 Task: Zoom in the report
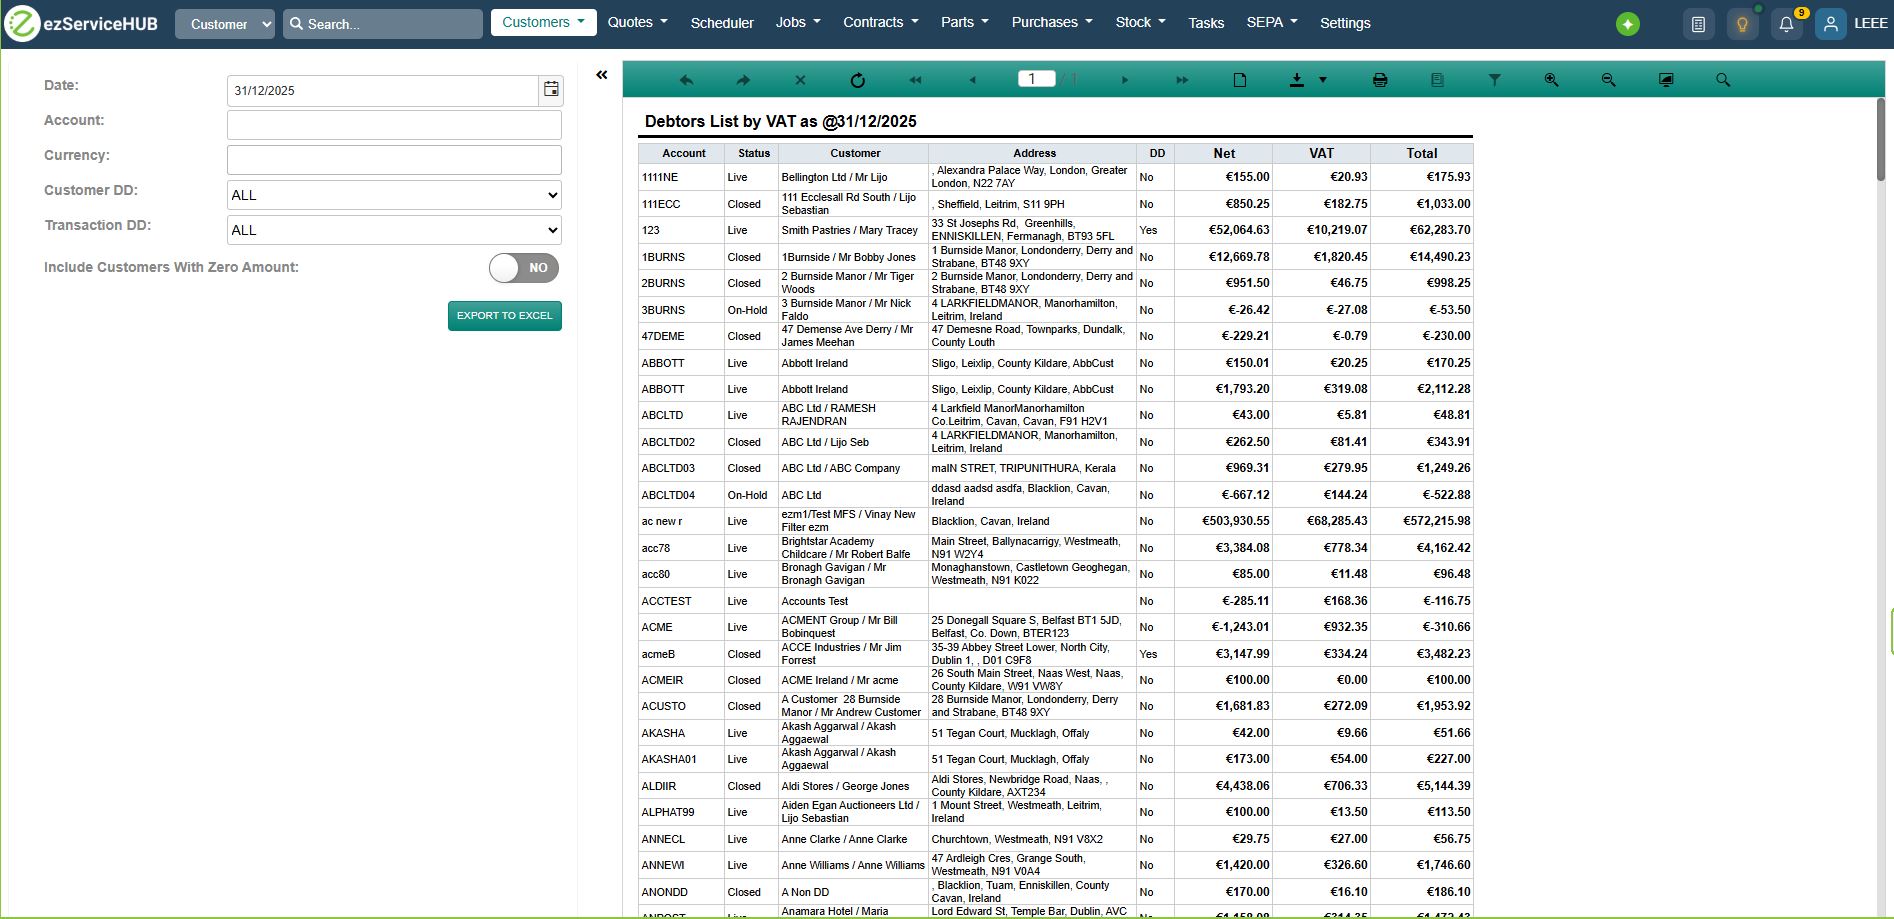click(1551, 80)
